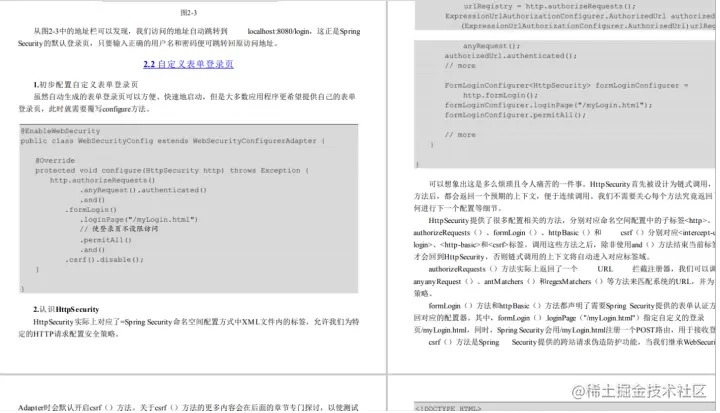The width and height of the screenshot is (720, 413).
Task: Click the "@Override" annotation in code
Action: [x=55, y=161]
